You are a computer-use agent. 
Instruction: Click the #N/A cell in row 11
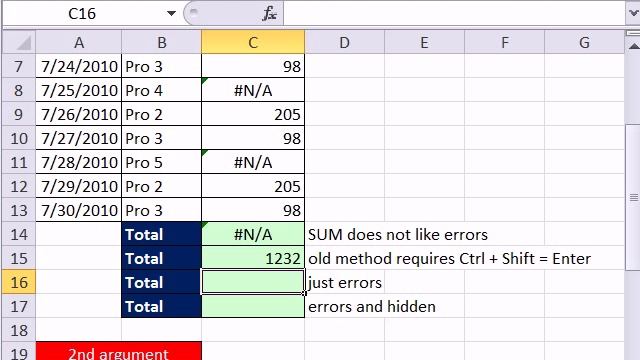pyautogui.click(x=253, y=162)
